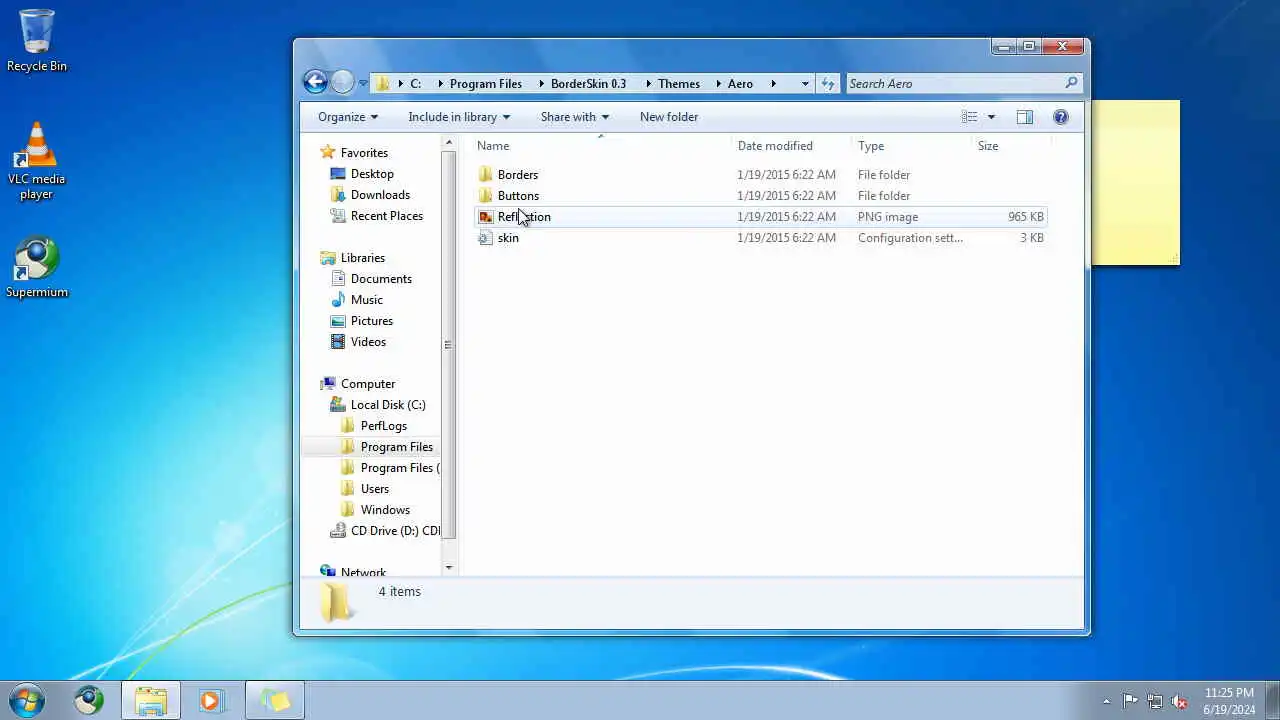Select the Buttons folder icon
This screenshot has width=1280, height=720.
(485, 196)
